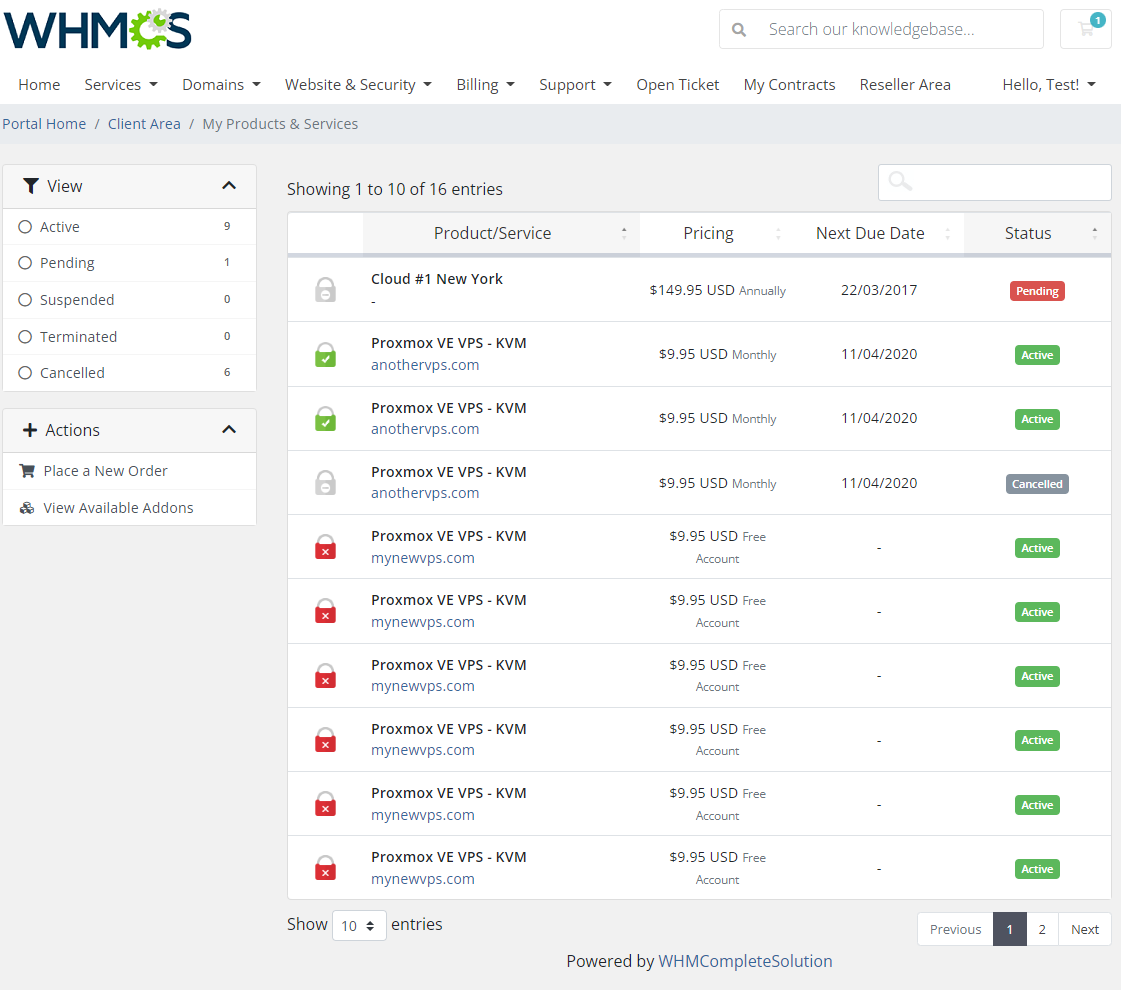The width and height of the screenshot is (1121, 990).
Task: Click the filter funnel icon beside View
Action: coord(31,186)
